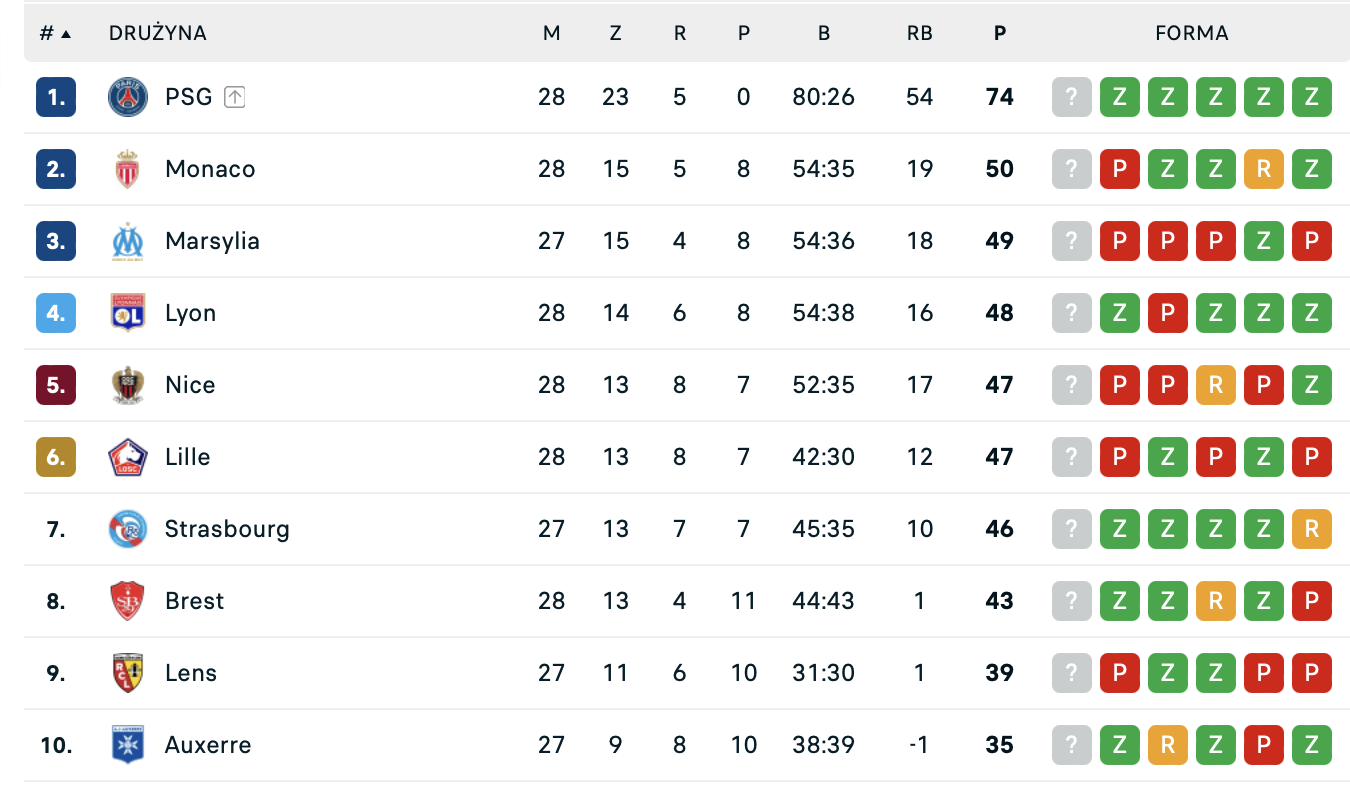Click the last red P badge in Marsylia row
Screen dimensions: 1350x786
pyautogui.click(x=1311, y=241)
